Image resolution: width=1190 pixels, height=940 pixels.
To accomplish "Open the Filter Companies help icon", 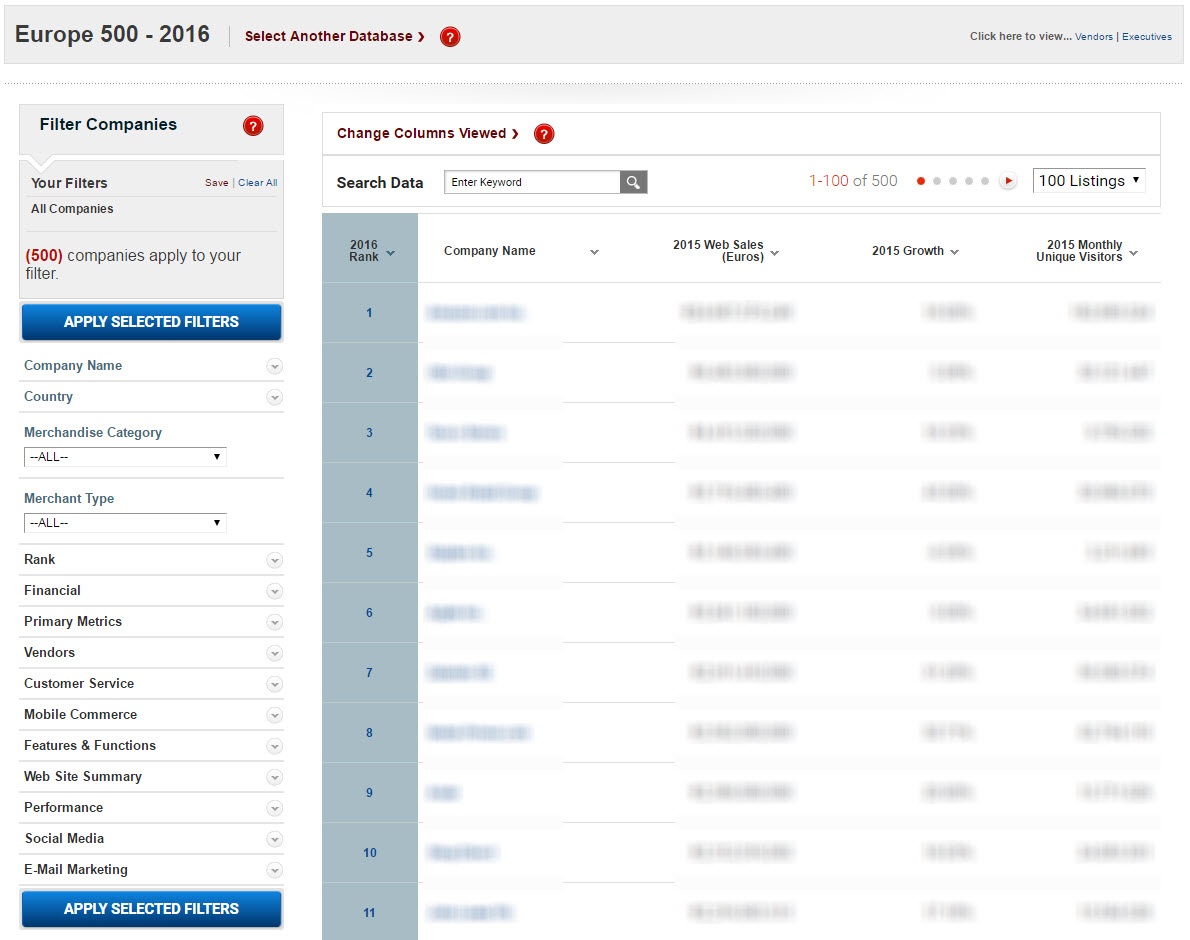I will click(x=253, y=126).
